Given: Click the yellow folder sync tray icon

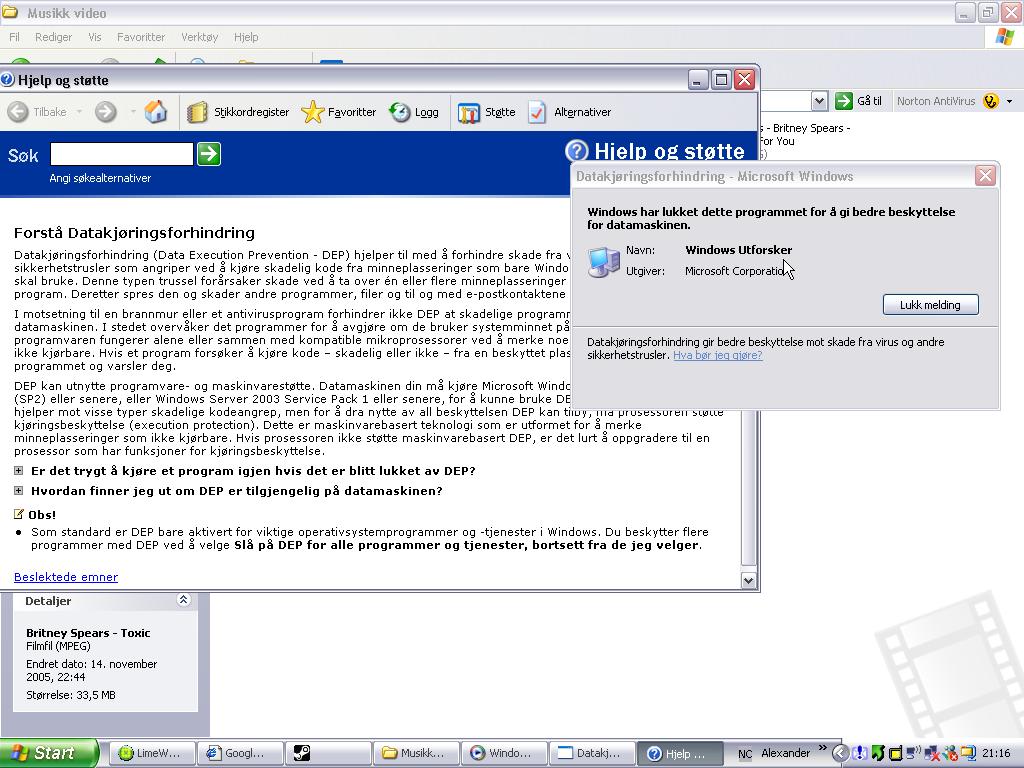Looking at the screenshot, I should tap(968, 753).
